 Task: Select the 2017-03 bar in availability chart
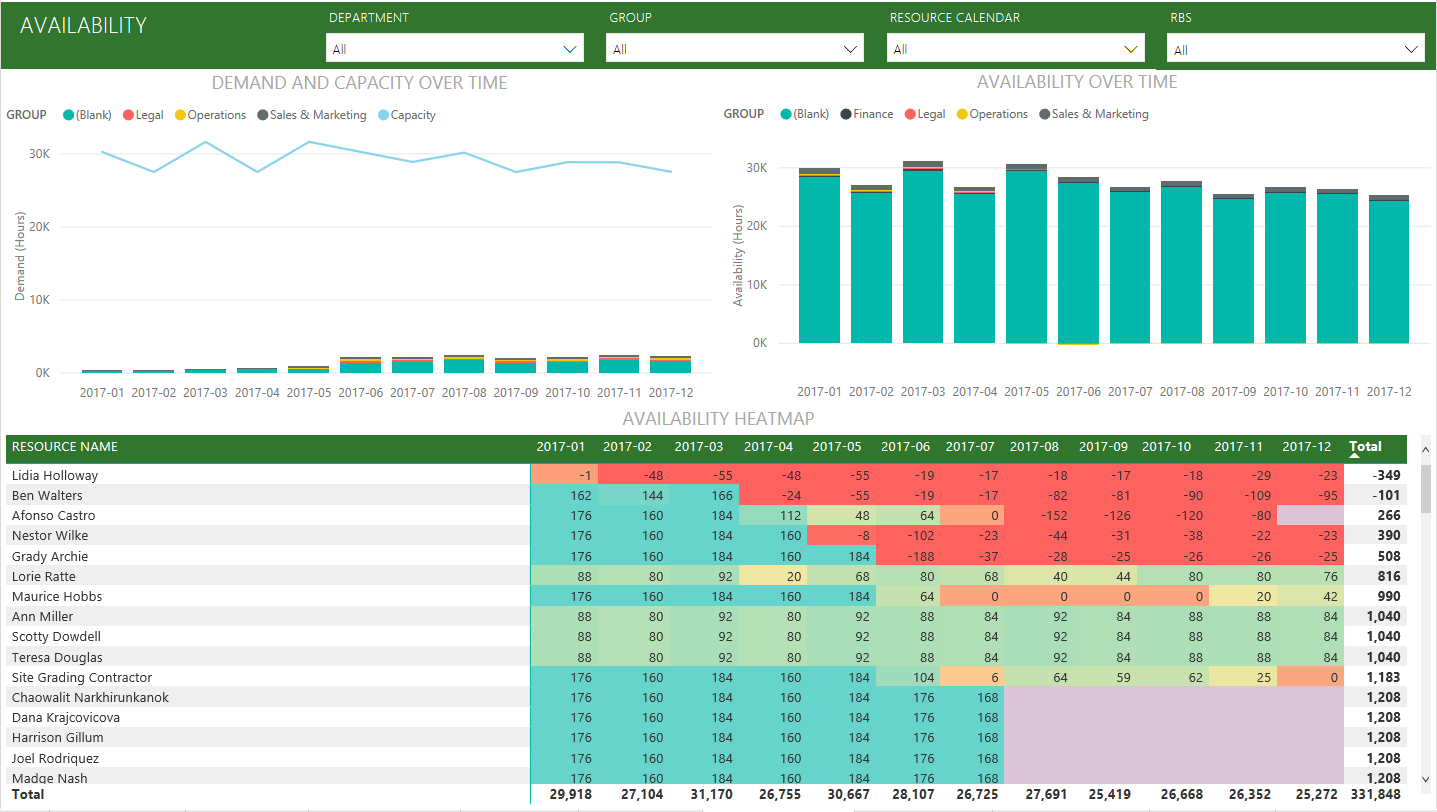(x=922, y=256)
